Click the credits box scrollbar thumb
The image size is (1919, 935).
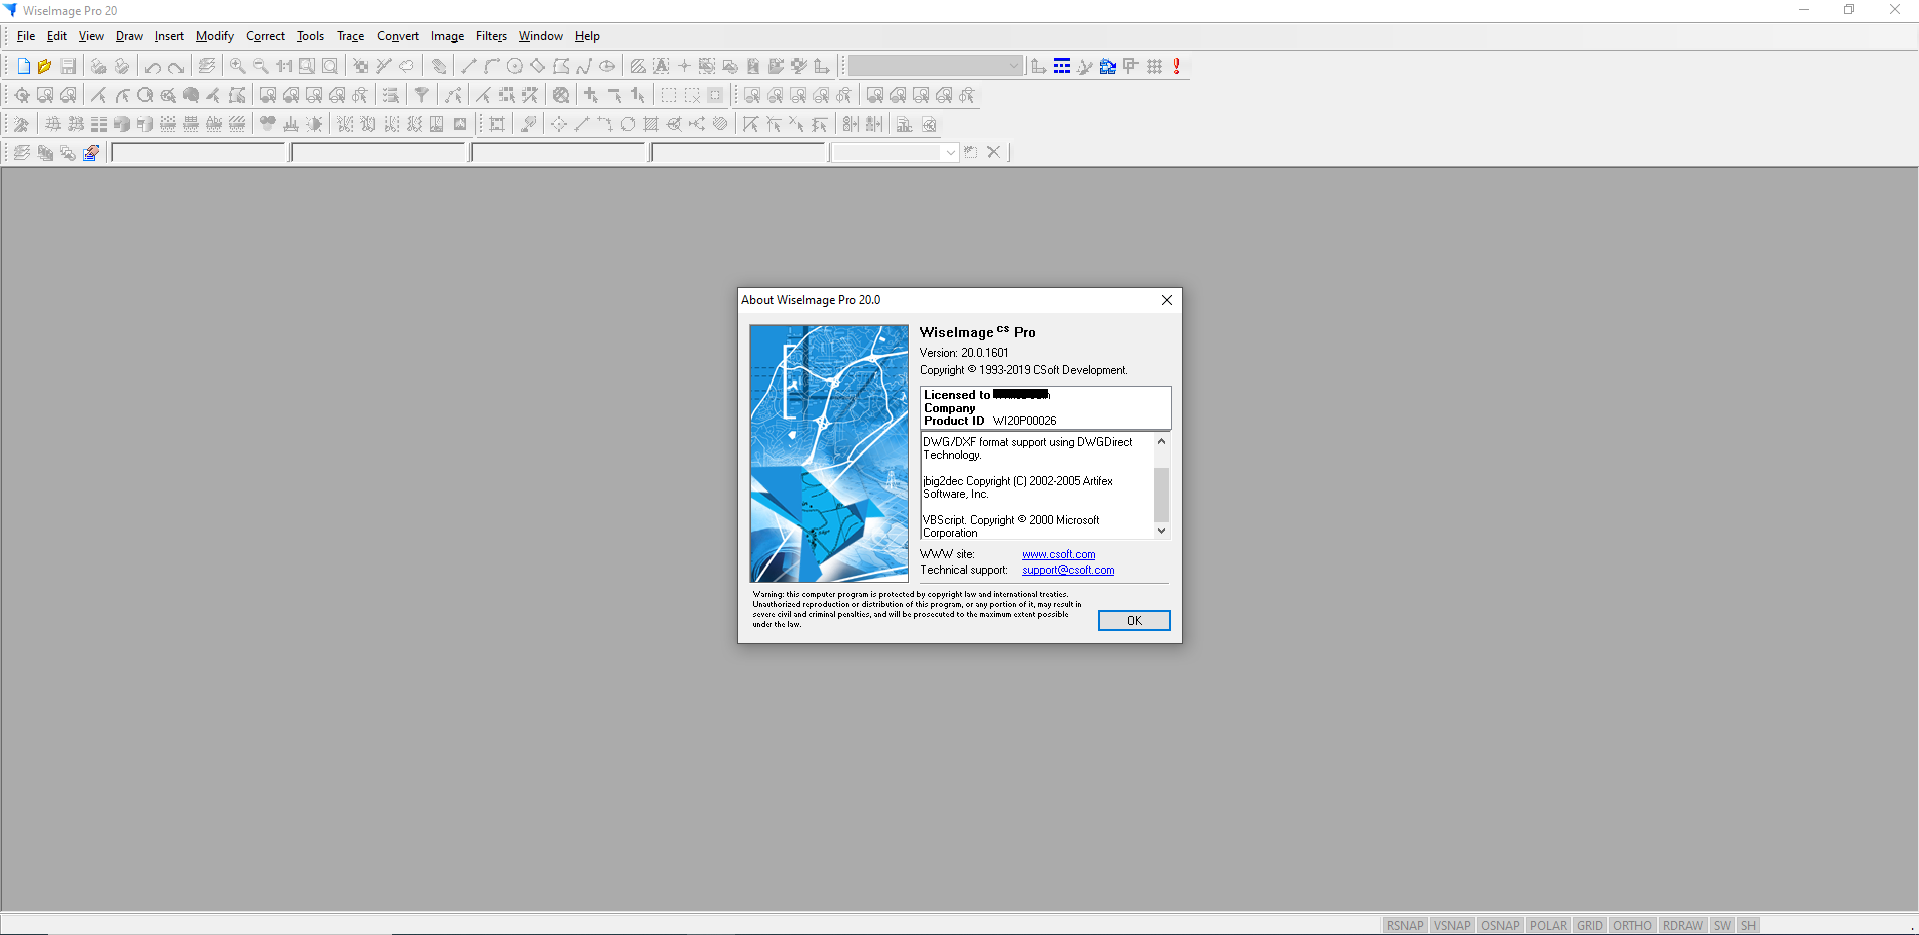(1161, 494)
